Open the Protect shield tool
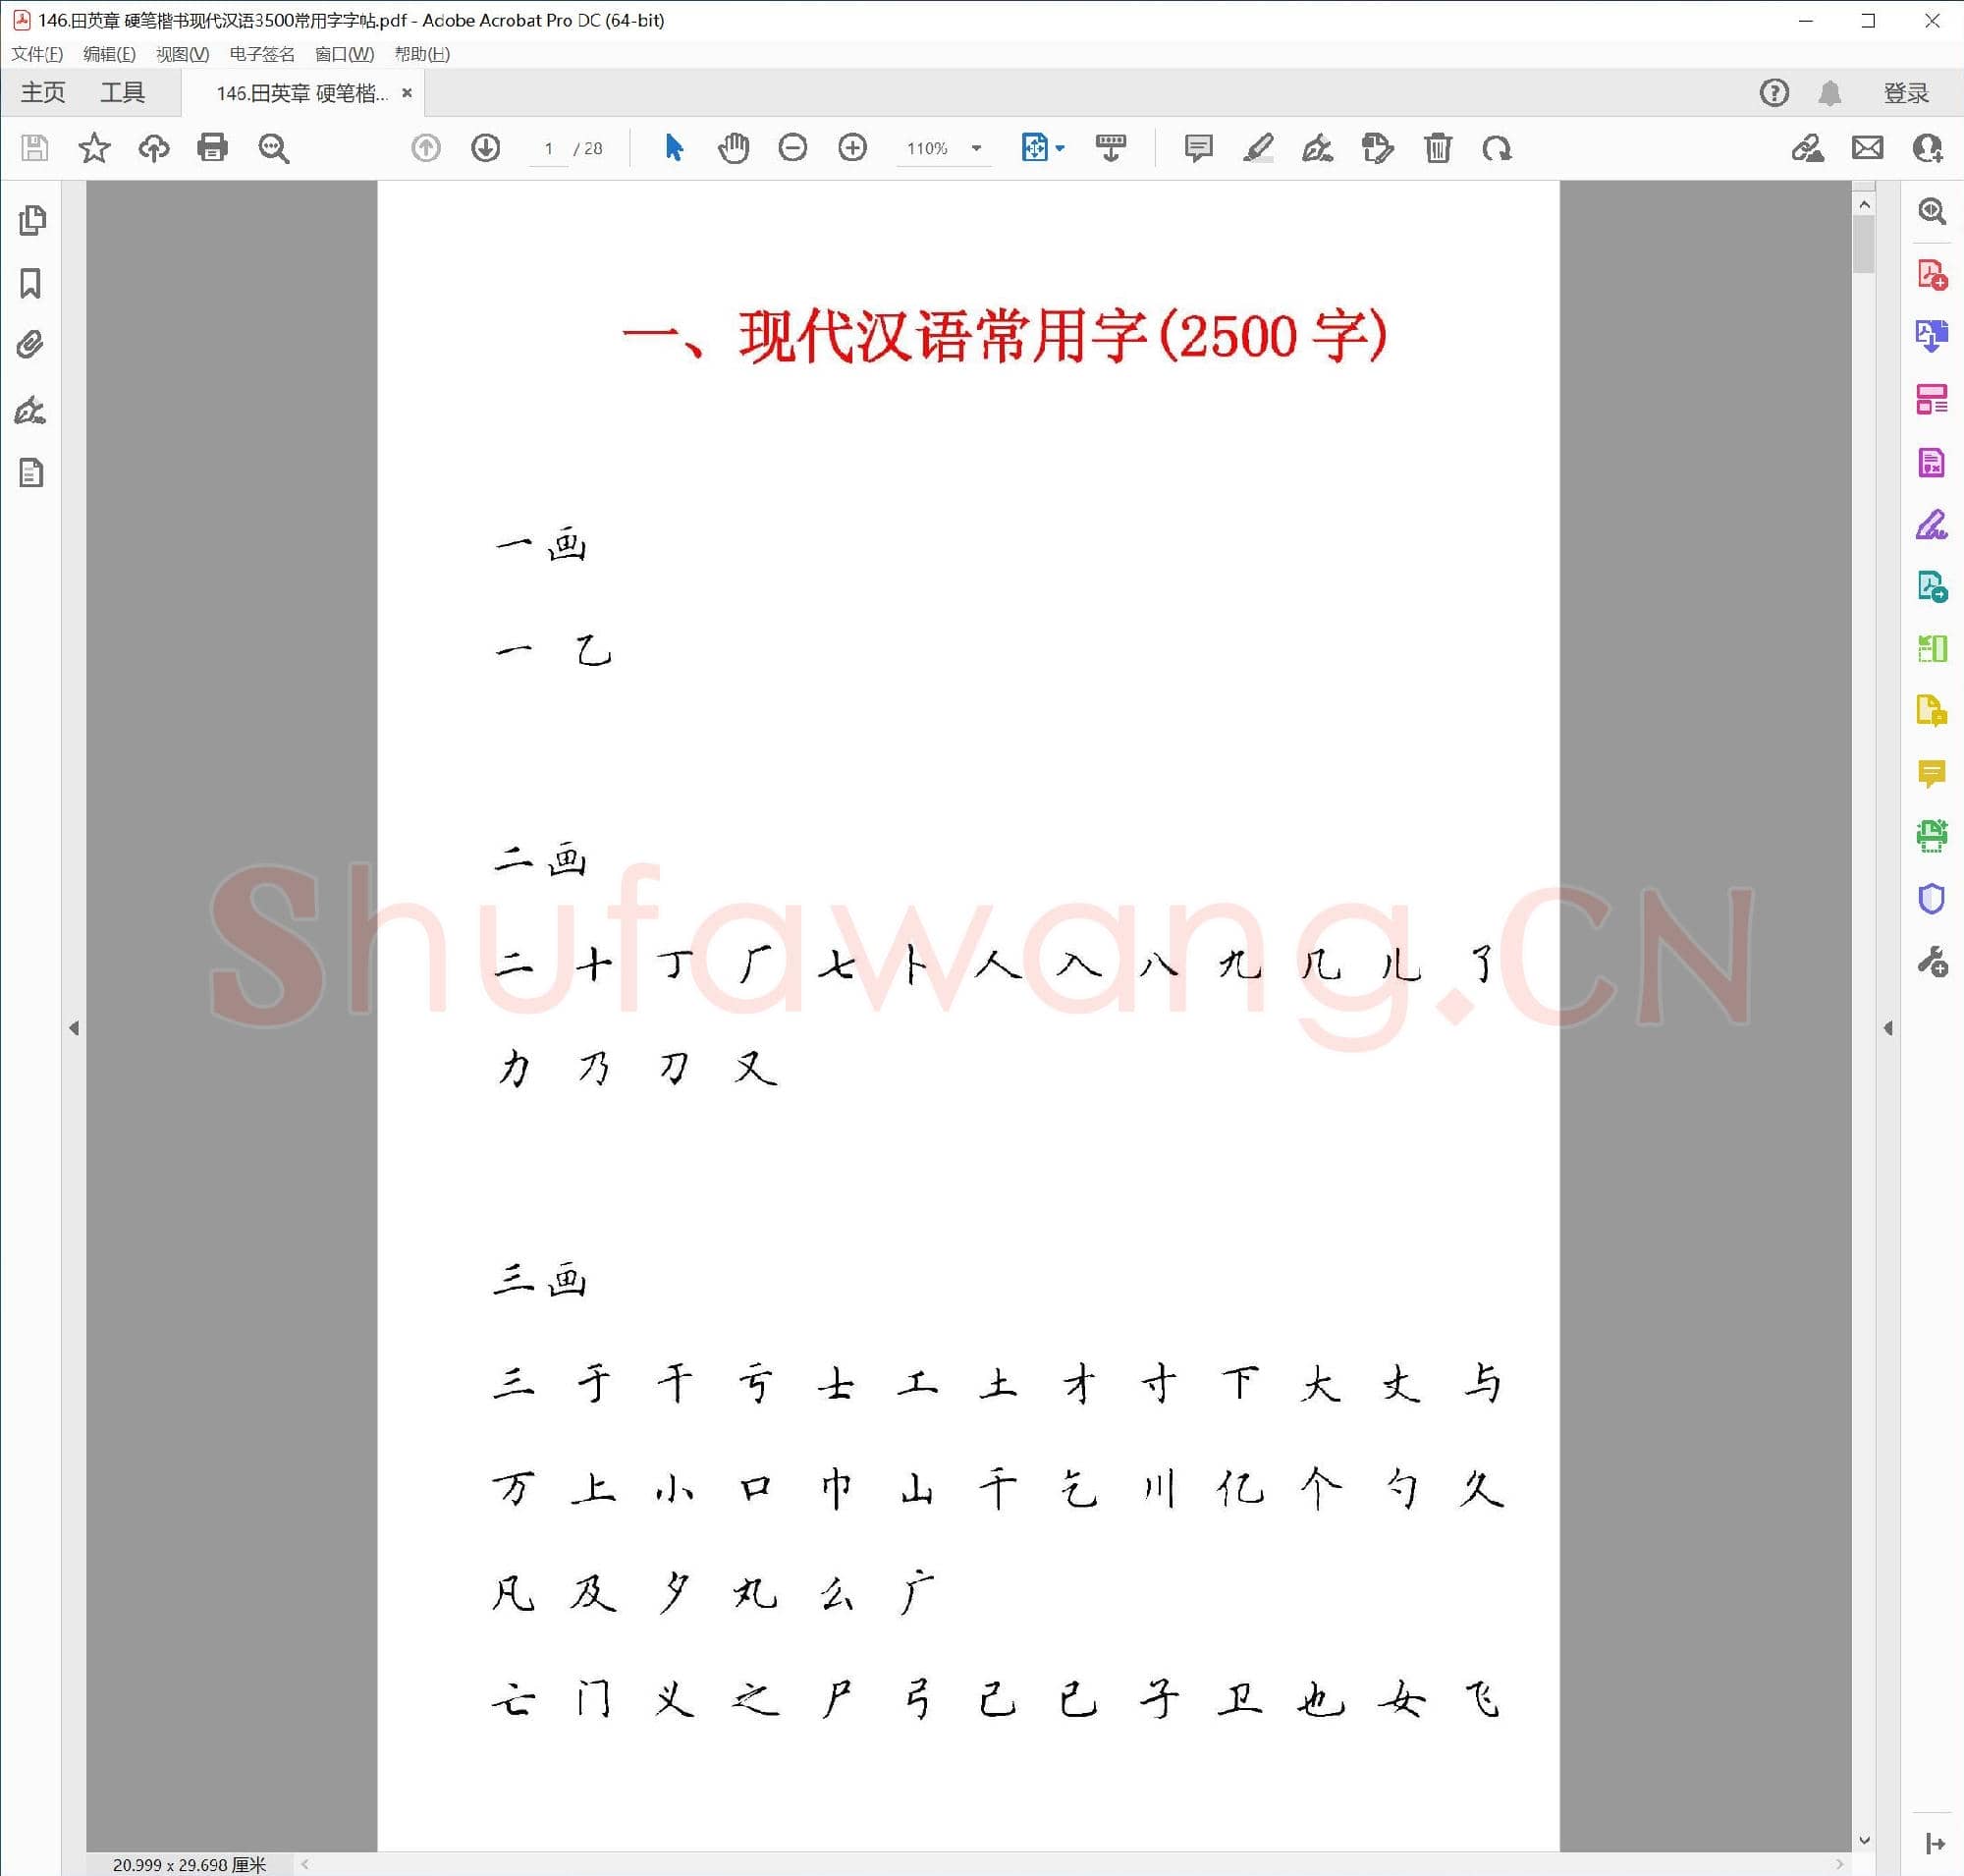The width and height of the screenshot is (1964, 1876). 1932,899
